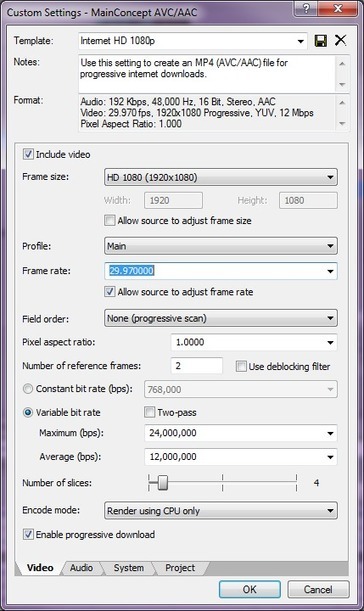Screen dimensions: 364x611
Task: Expand the Profile dropdown
Action: [221, 246]
